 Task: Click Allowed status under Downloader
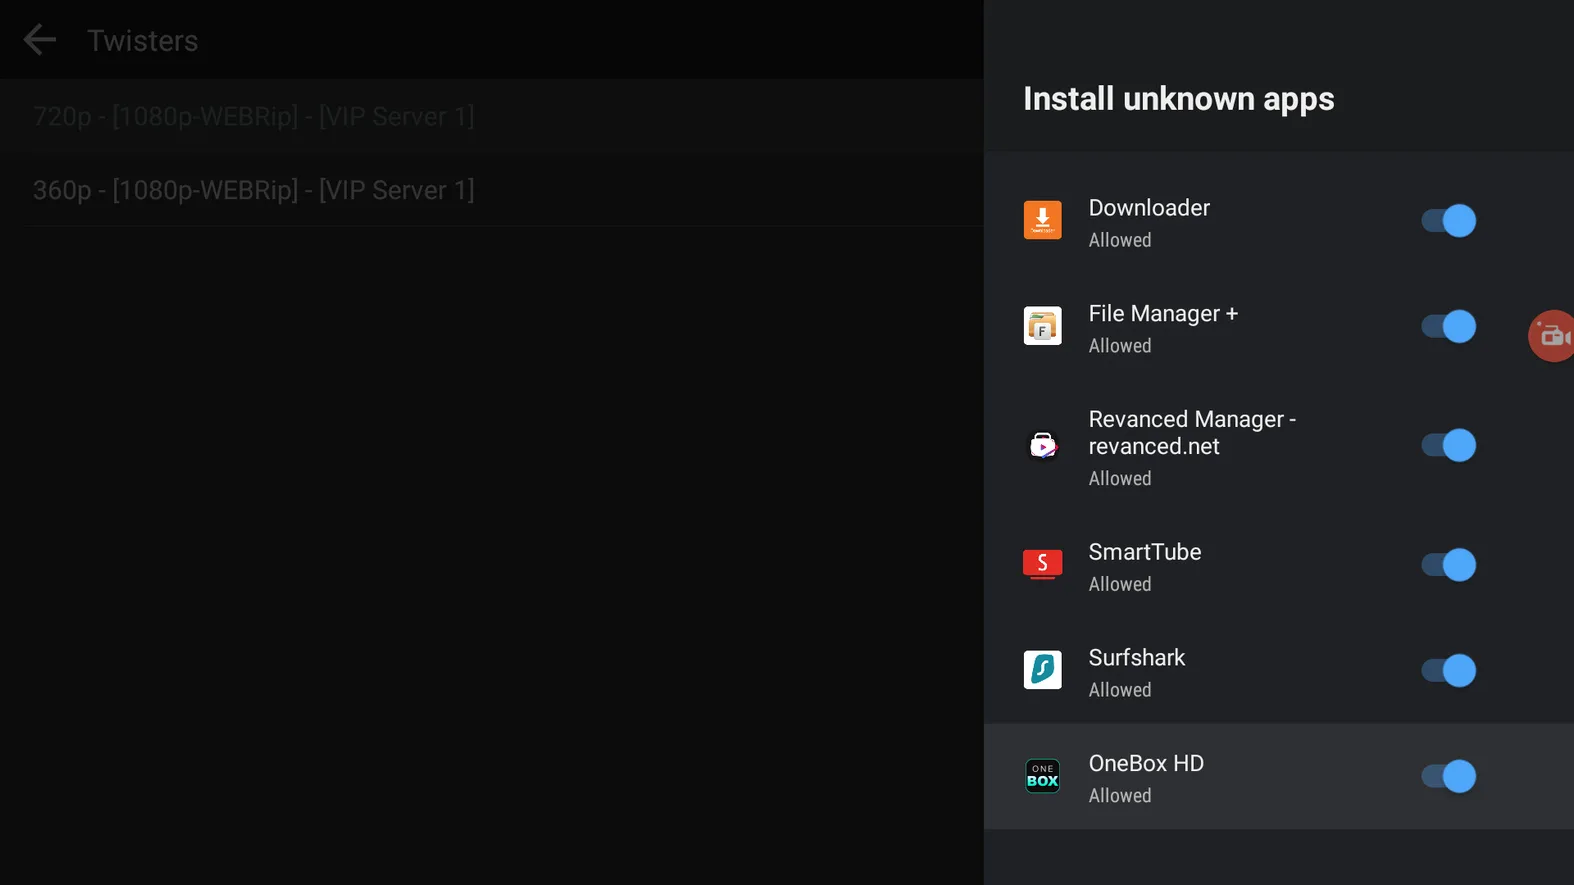(1120, 240)
